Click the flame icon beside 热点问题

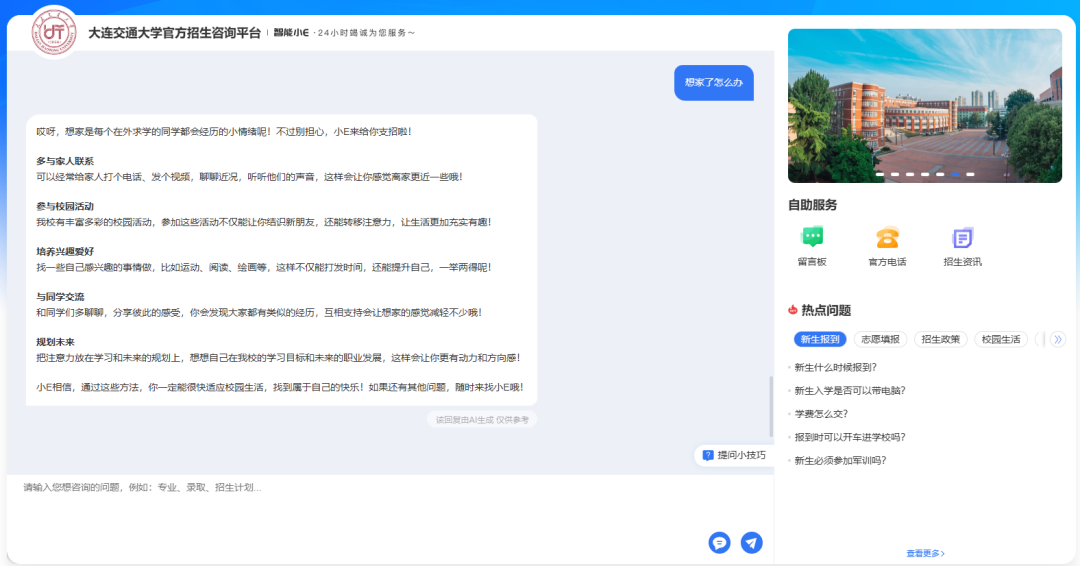point(793,310)
